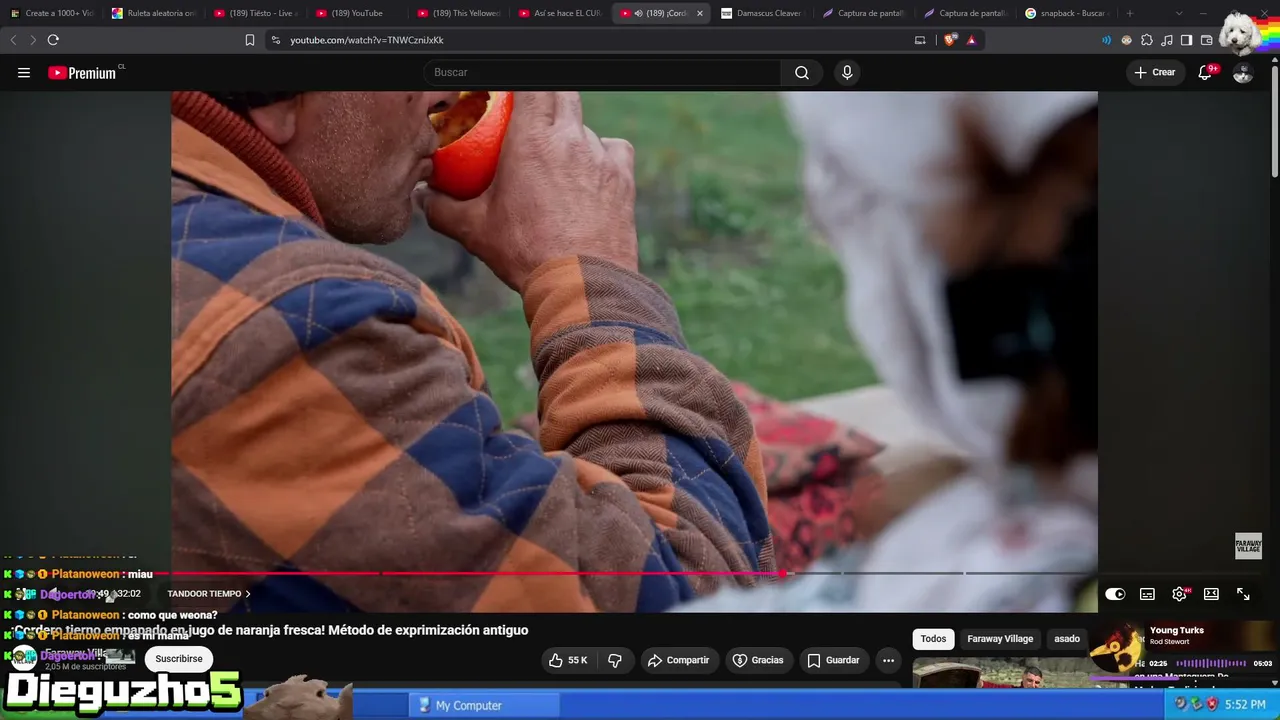
Task: Save the video with Guardar button
Action: coord(833,660)
